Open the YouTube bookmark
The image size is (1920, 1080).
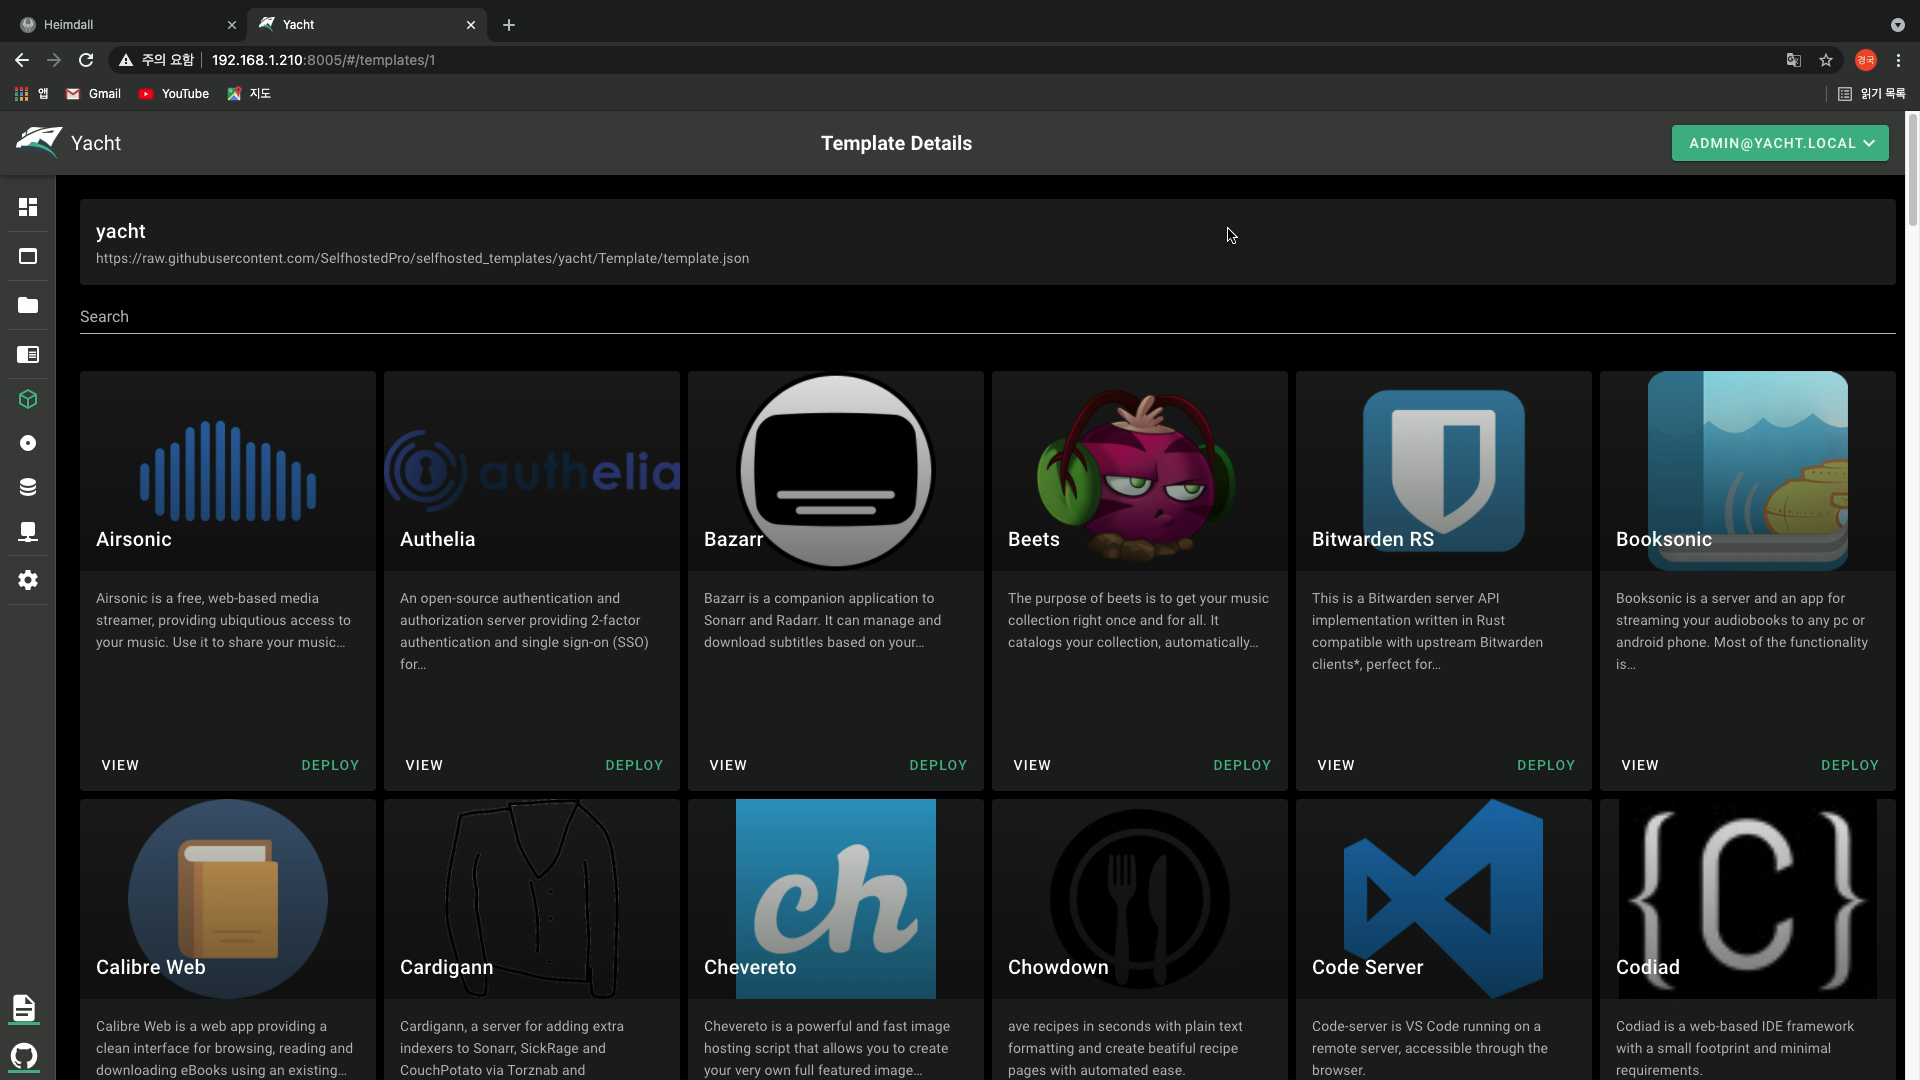(x=173, y=94)
